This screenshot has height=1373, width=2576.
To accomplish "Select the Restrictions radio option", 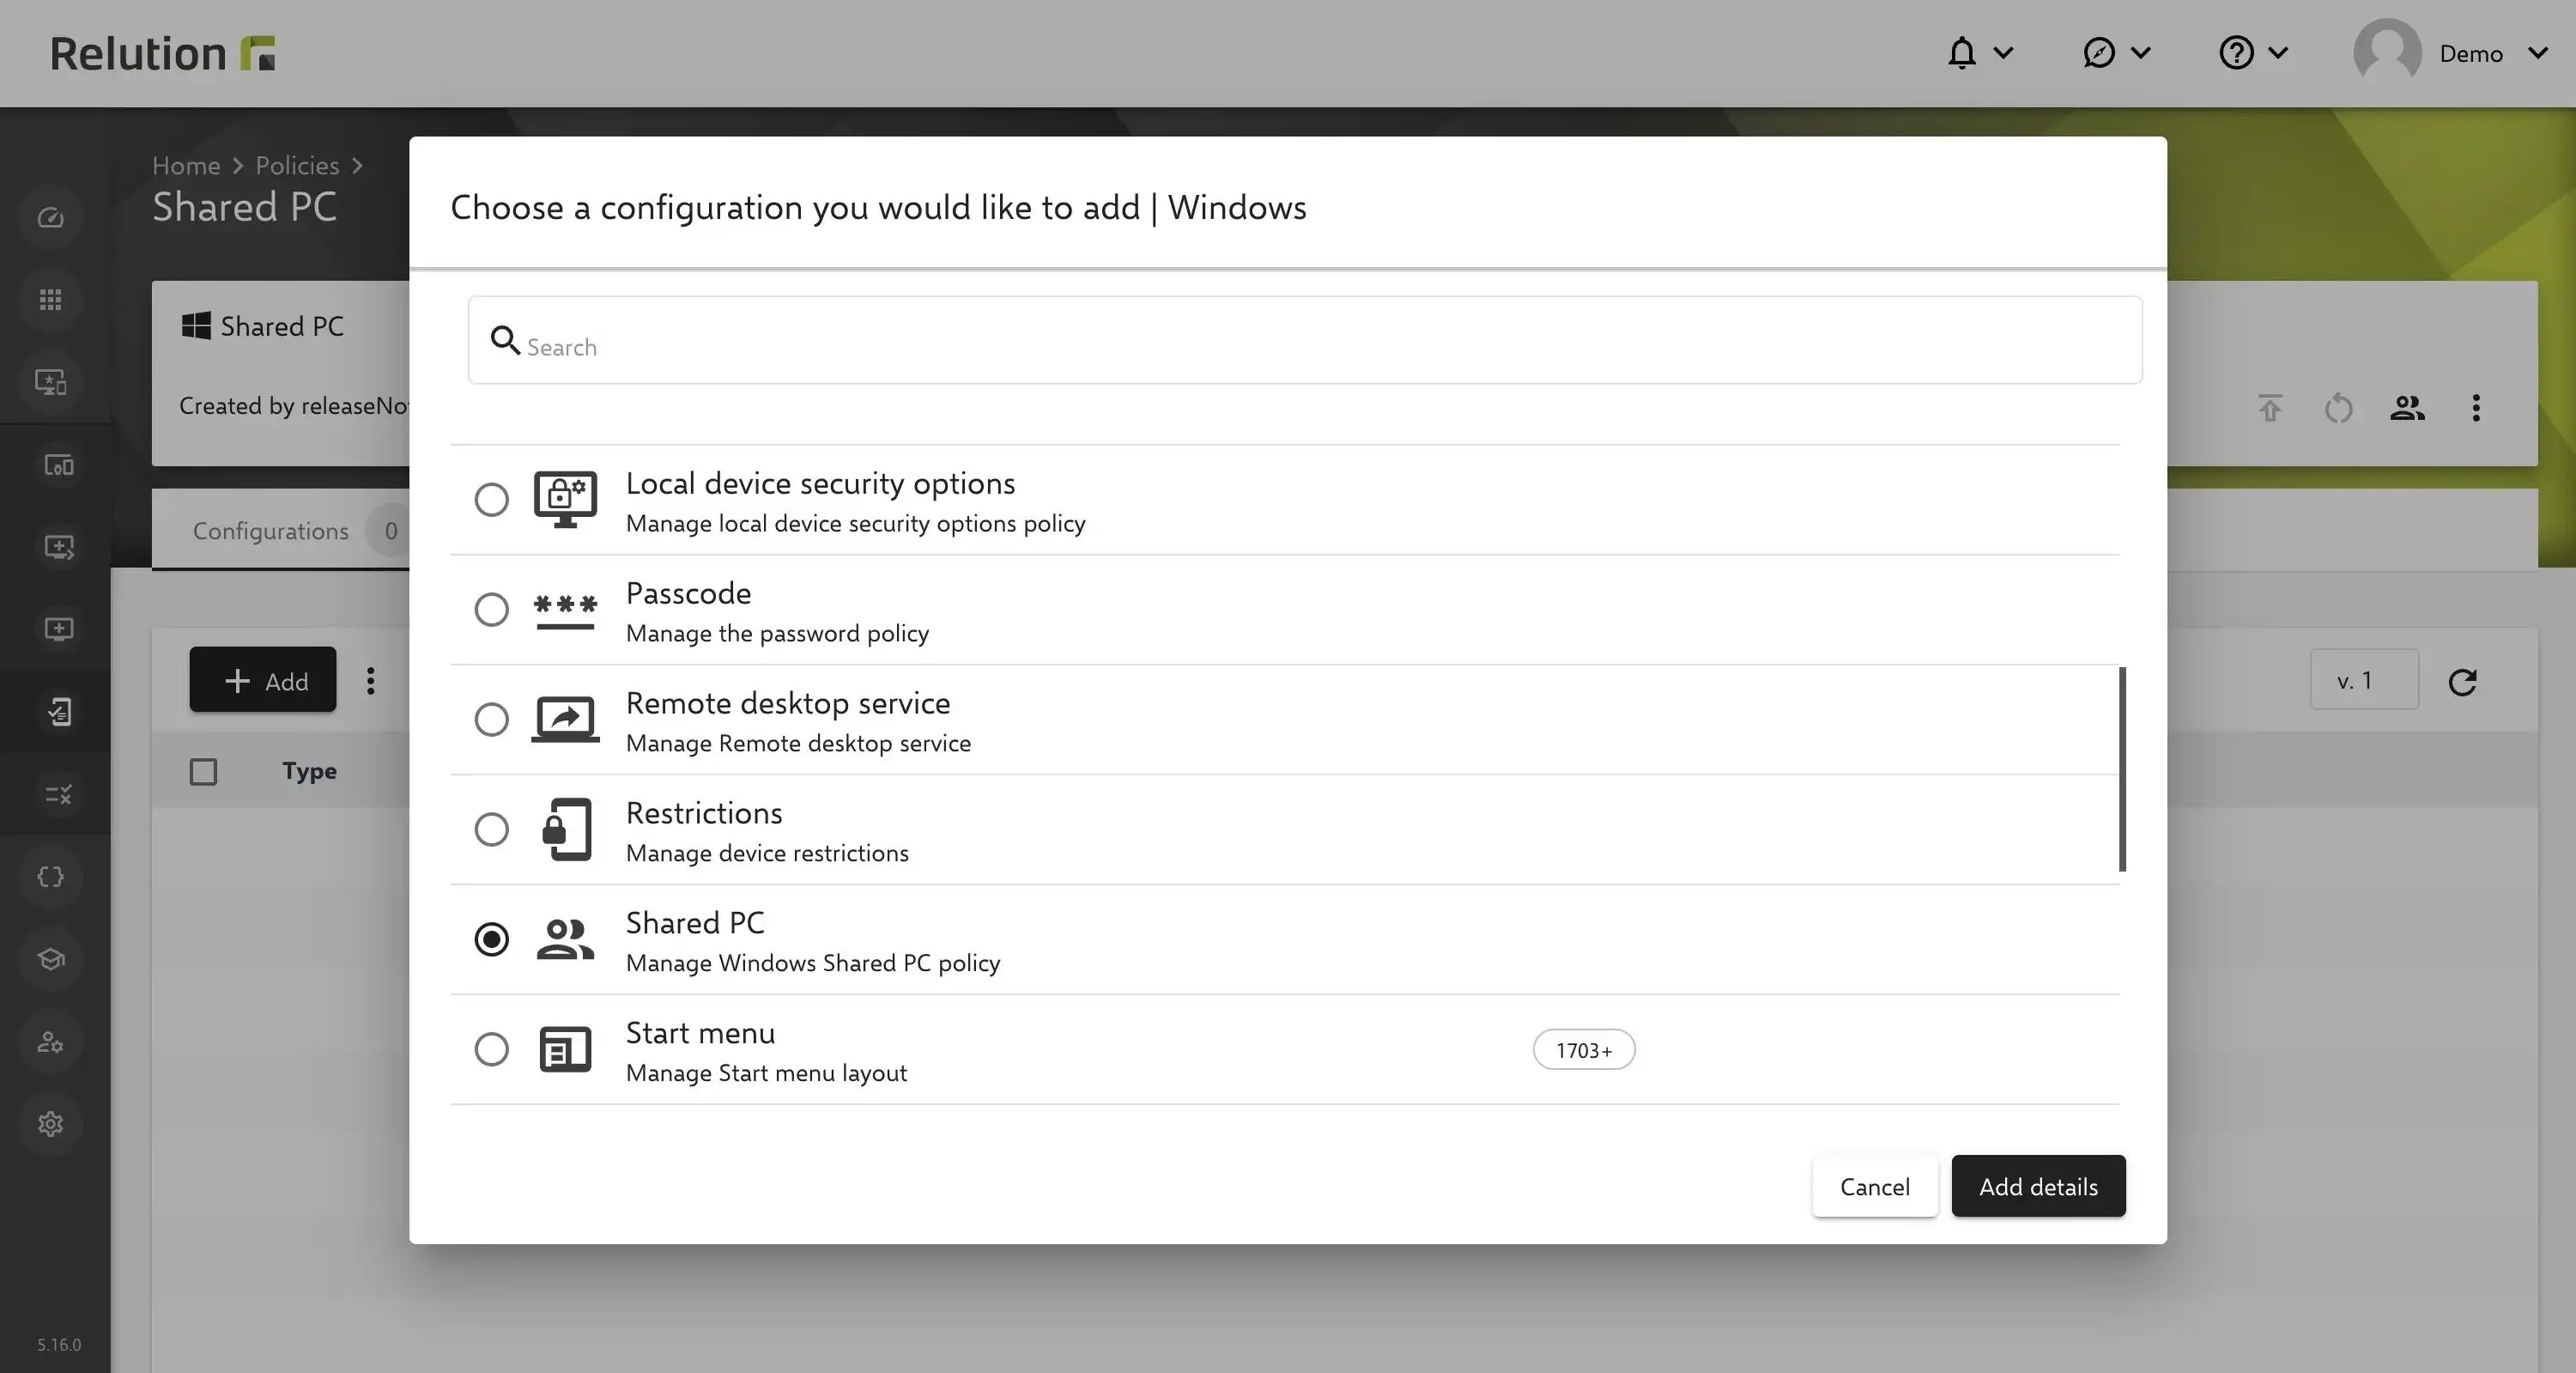I will 491,829.
